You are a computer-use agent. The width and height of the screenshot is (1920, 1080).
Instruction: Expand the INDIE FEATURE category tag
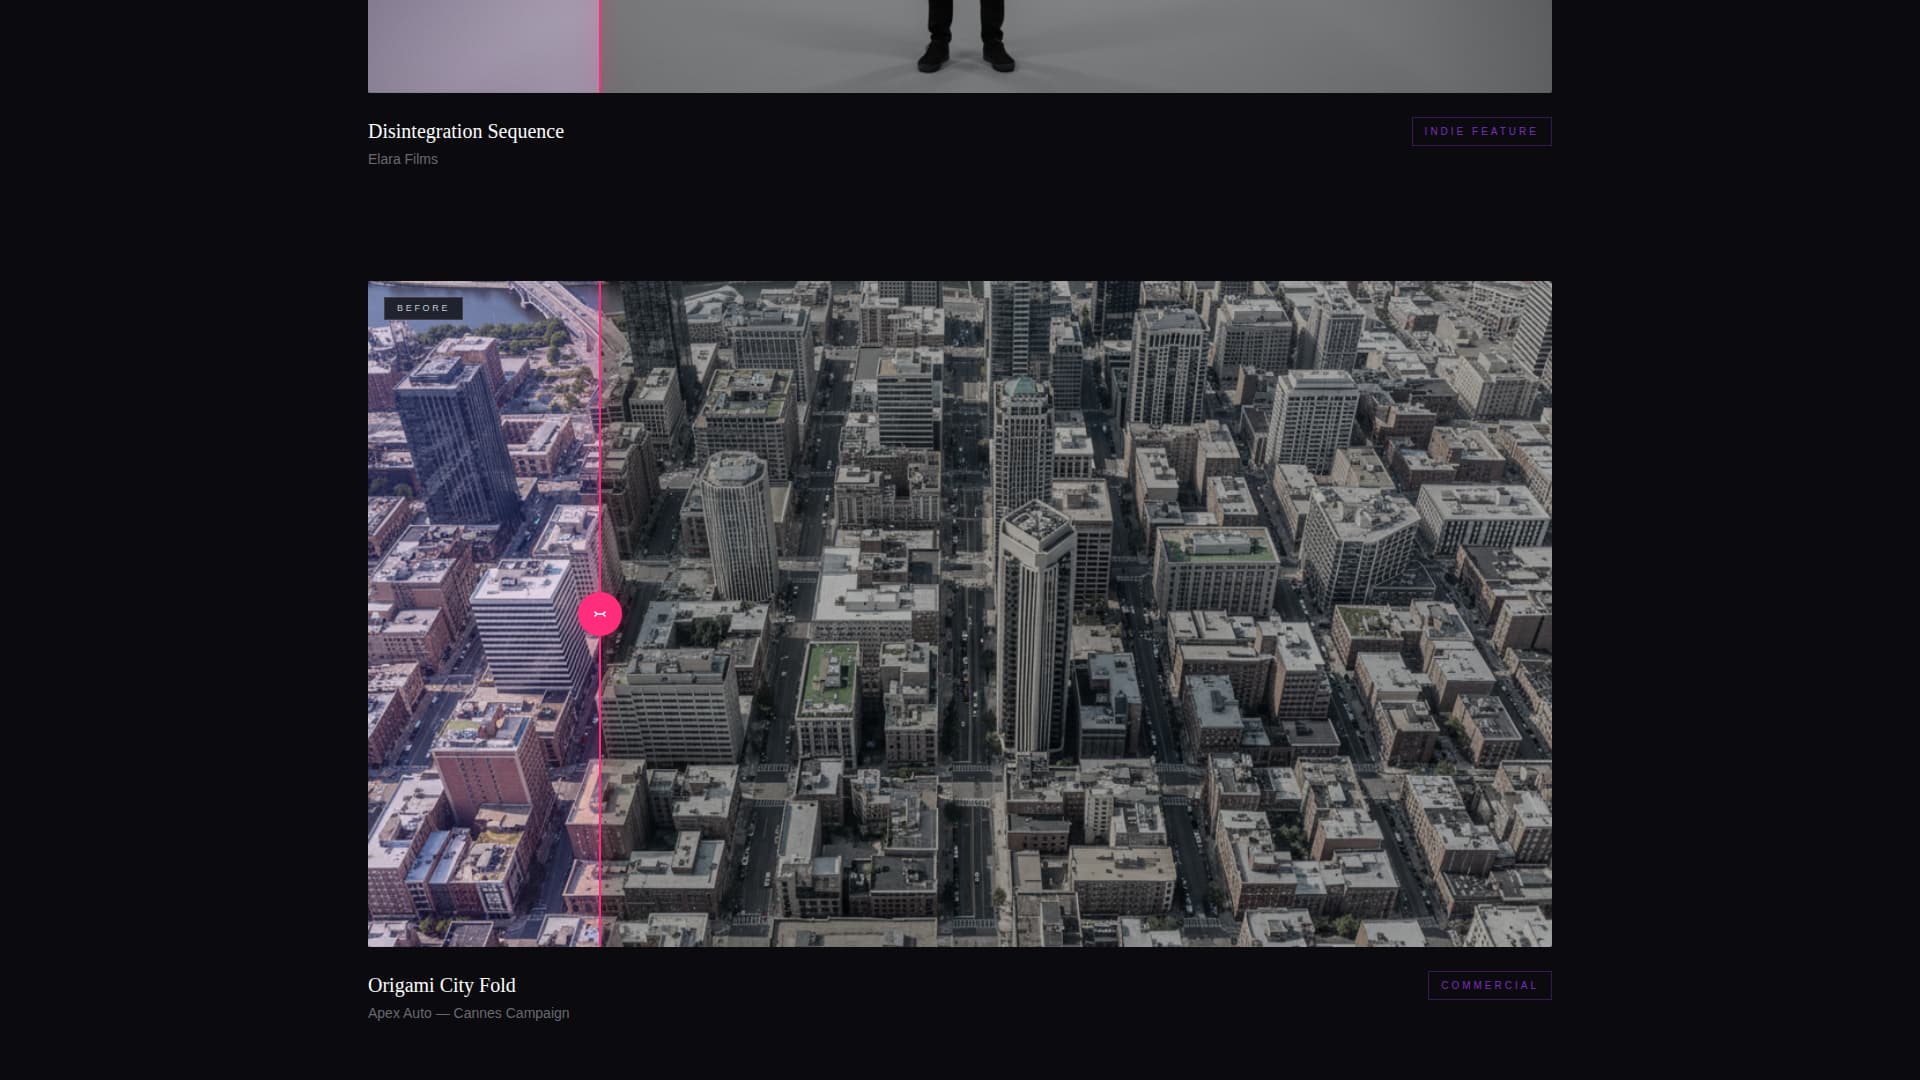click(1481, 131)
